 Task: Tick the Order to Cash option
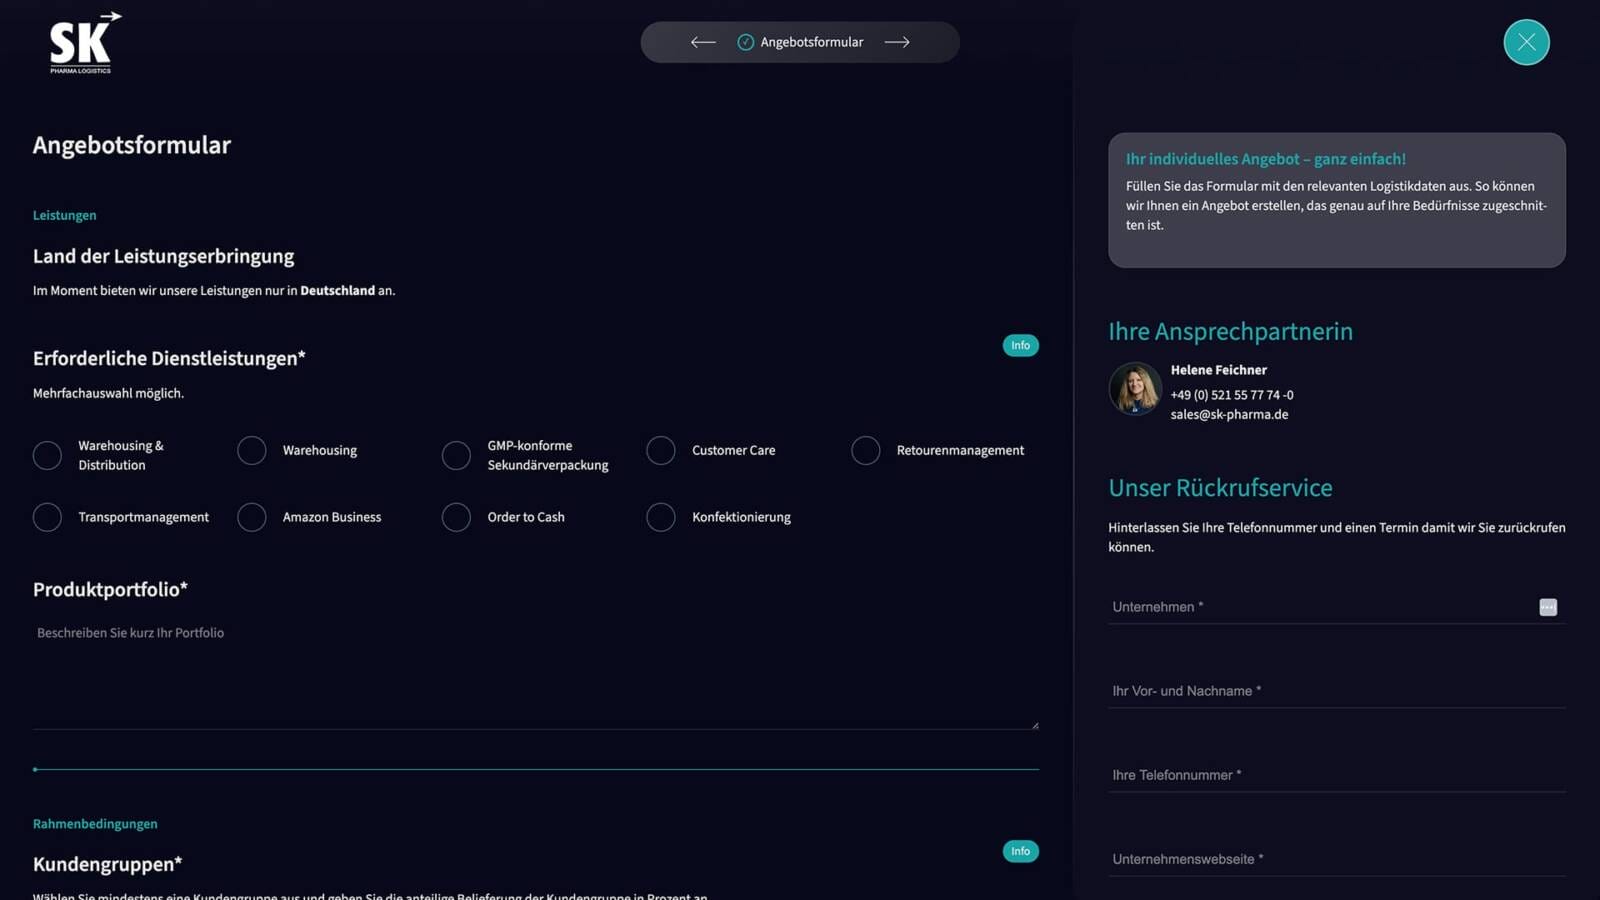456,517
